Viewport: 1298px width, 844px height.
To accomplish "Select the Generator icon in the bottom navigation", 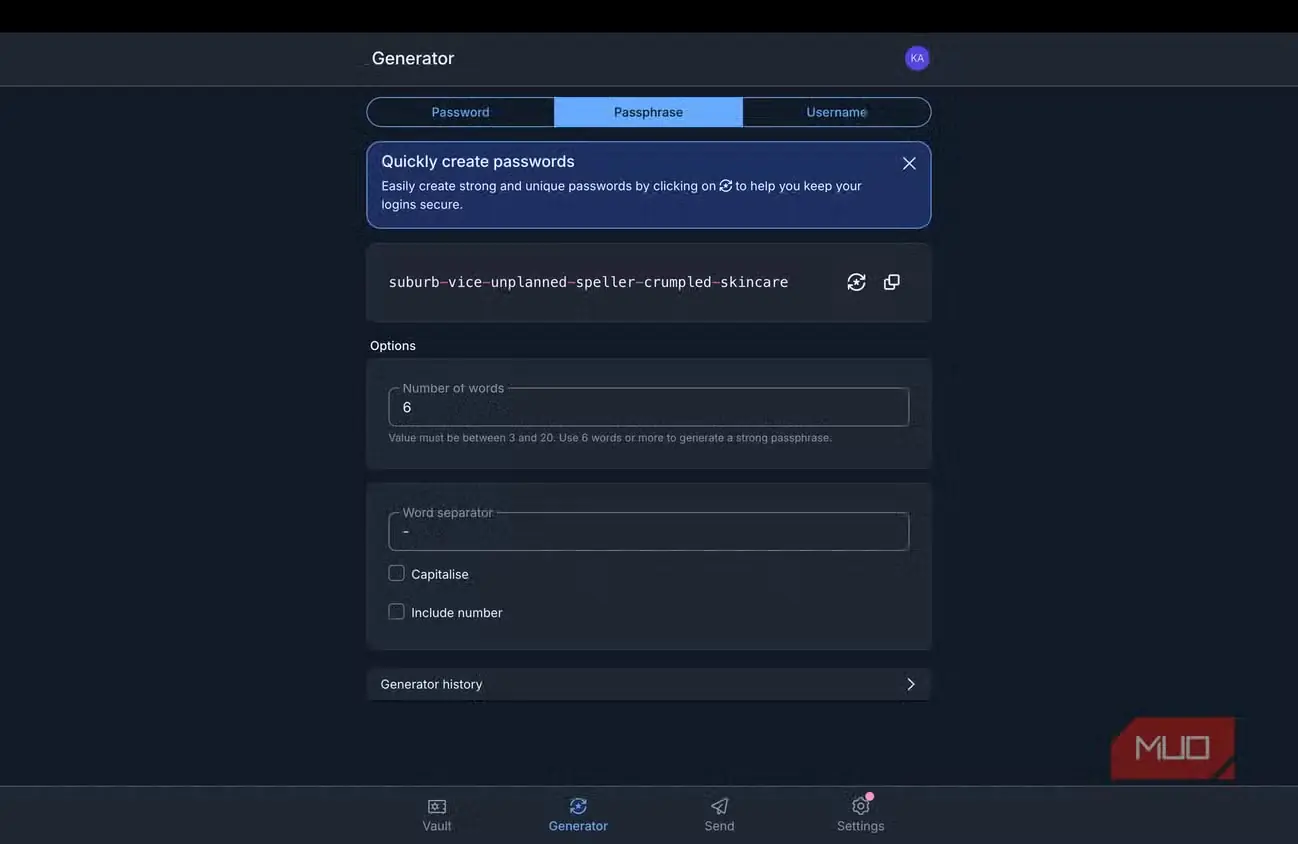I will pos(578,806).
